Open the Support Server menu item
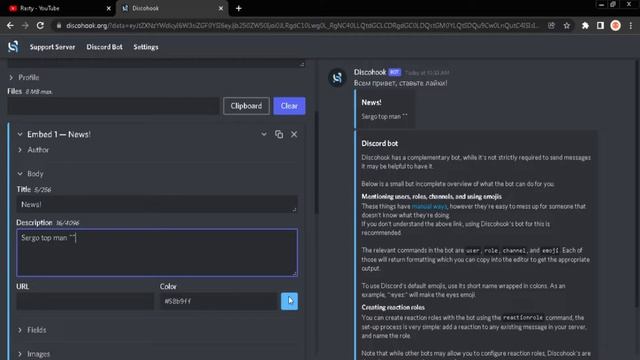 pos(52,47)
